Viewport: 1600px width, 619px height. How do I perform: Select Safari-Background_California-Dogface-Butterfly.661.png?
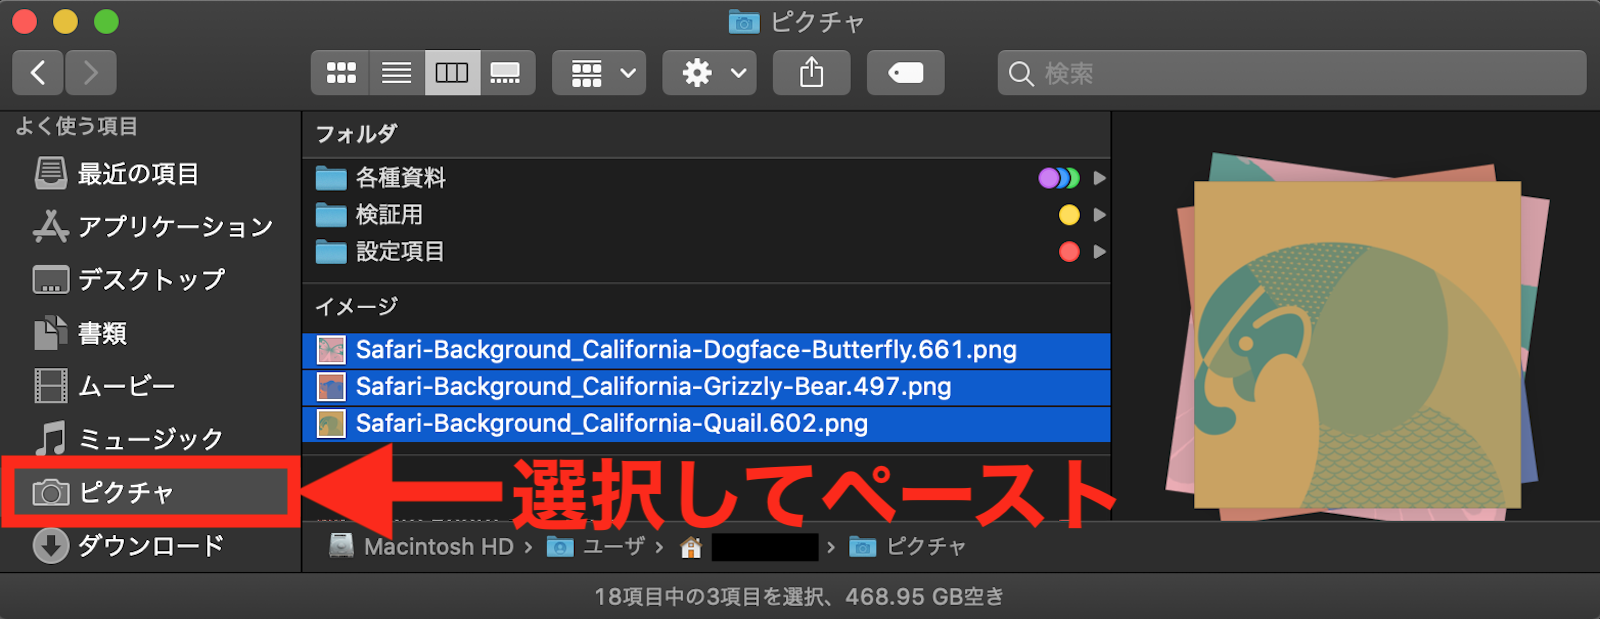[706, 350]
